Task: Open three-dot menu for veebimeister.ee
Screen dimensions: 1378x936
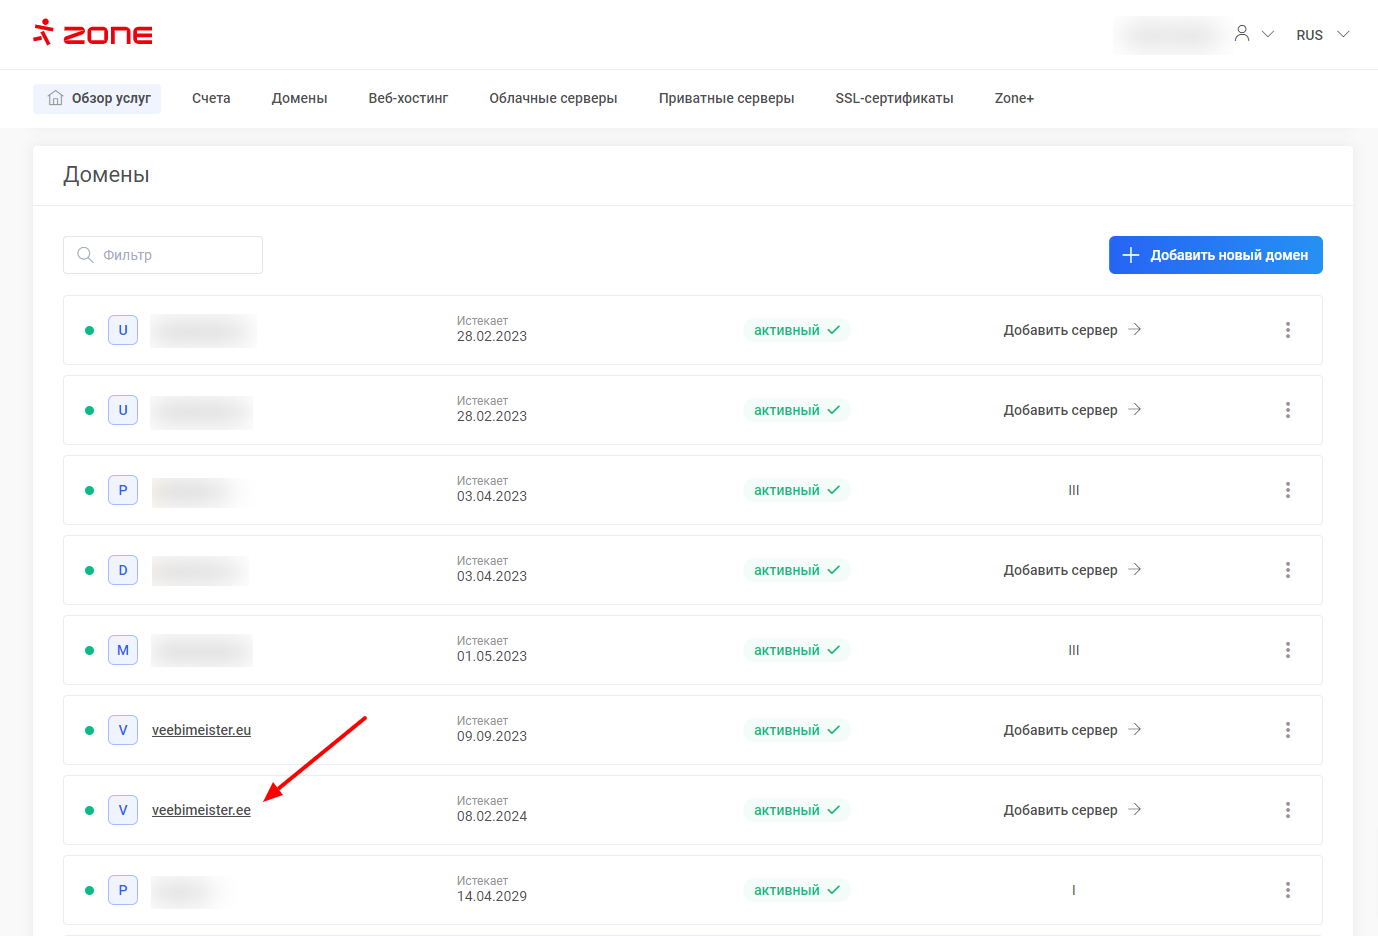Action: [x=1287, y=810]
